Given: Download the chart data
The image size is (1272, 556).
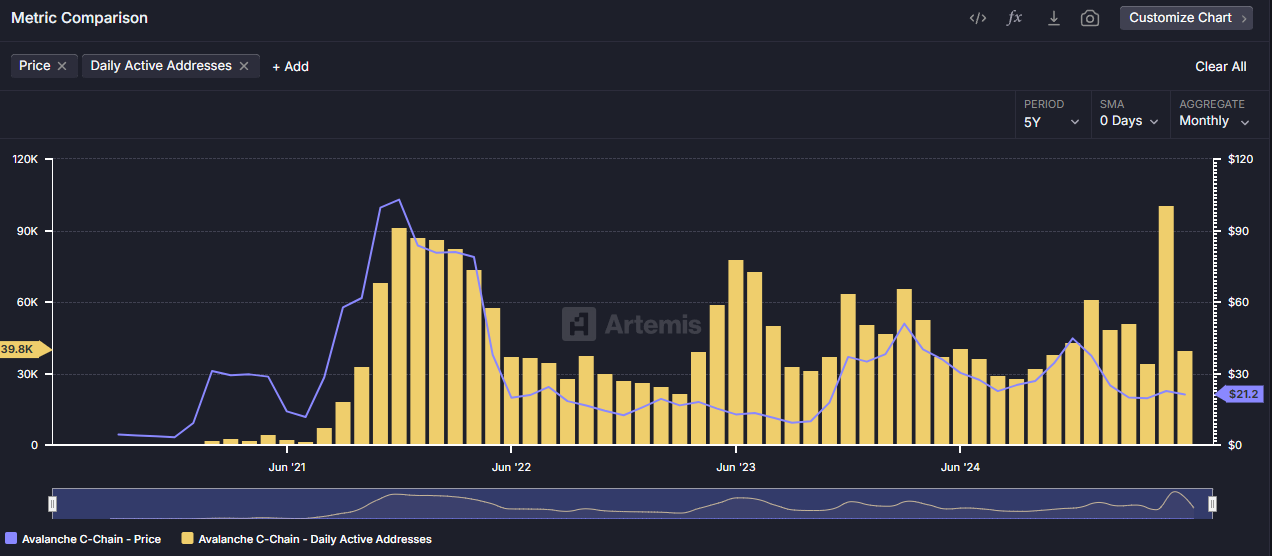Looking at the screenshot, I should click(x=1053, y=18).
